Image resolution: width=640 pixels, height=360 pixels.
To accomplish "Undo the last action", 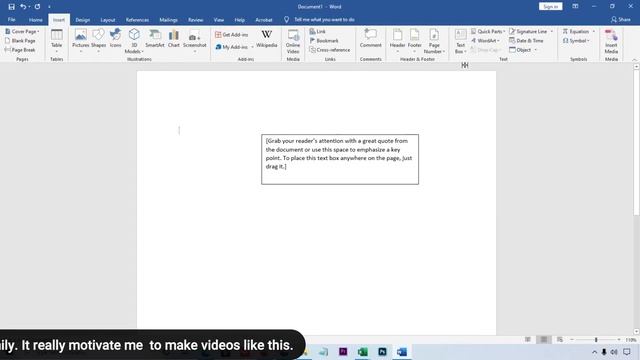I will point(23,7).
